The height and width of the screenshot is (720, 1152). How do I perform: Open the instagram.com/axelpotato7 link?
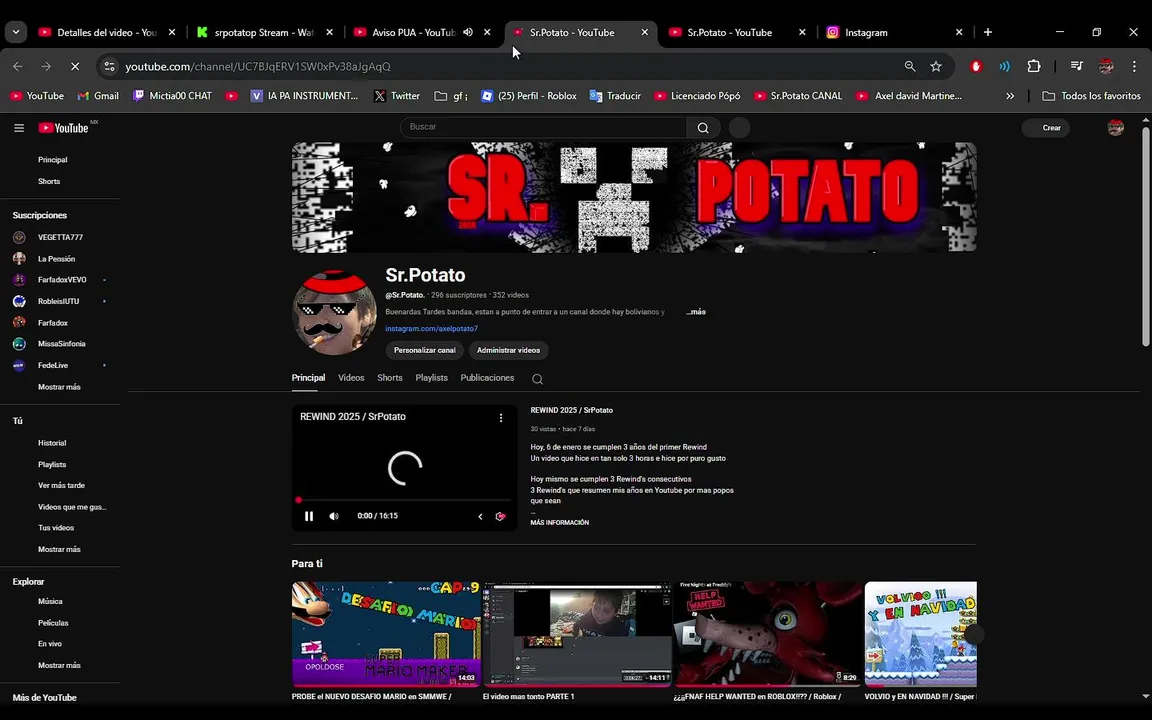(x=431, y=328)
